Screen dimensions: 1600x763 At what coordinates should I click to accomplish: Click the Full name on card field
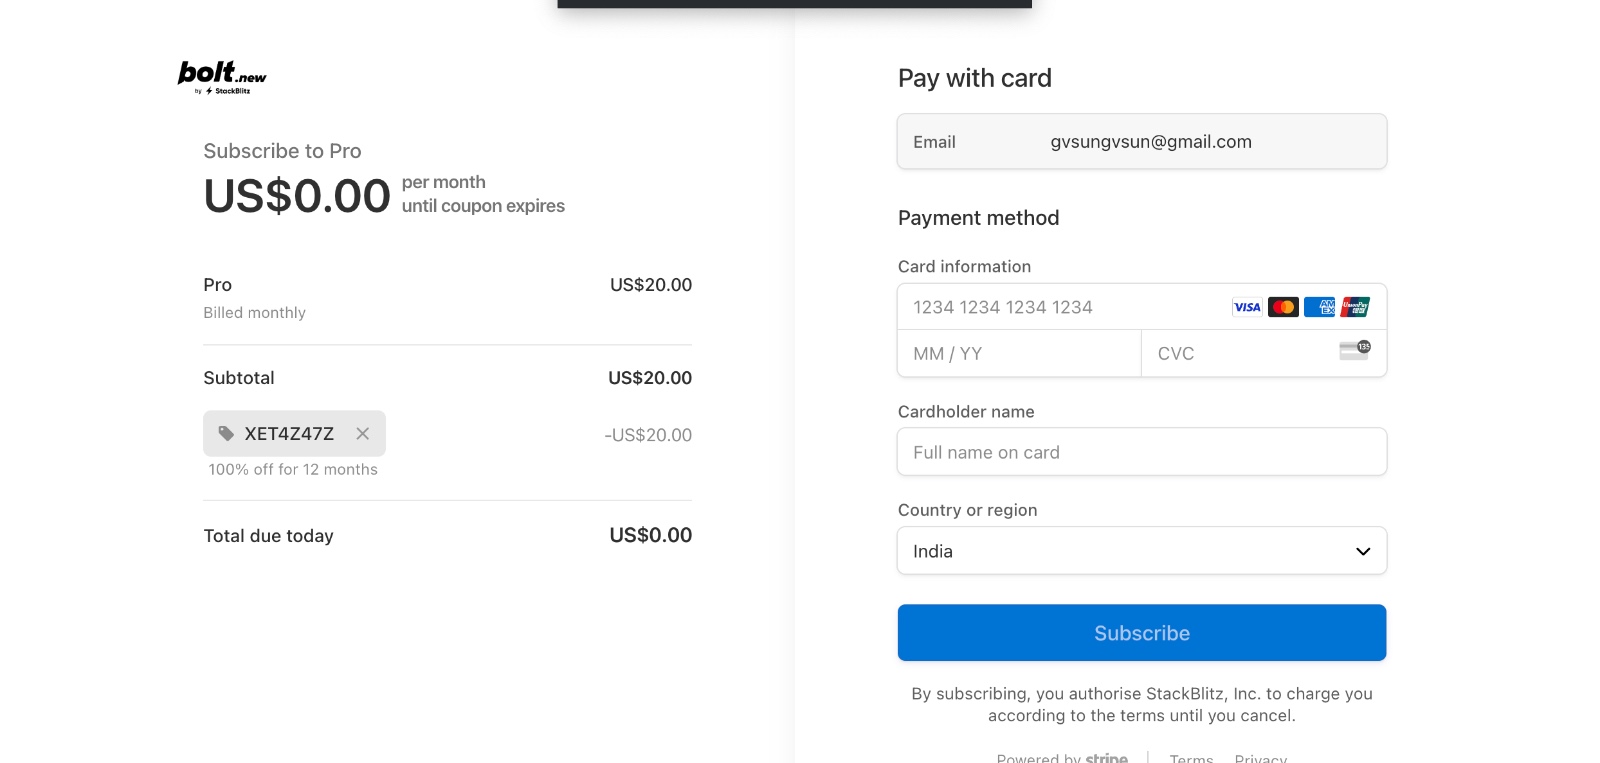(x=1141, y=452)
